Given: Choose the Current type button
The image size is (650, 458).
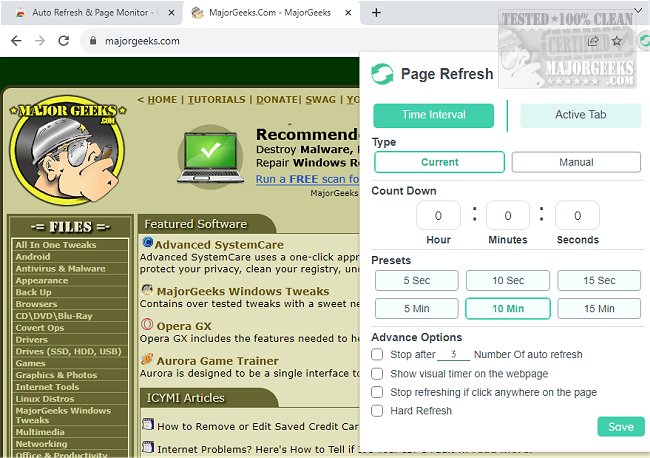Looking at the screenshot, I should click(439, 162).
